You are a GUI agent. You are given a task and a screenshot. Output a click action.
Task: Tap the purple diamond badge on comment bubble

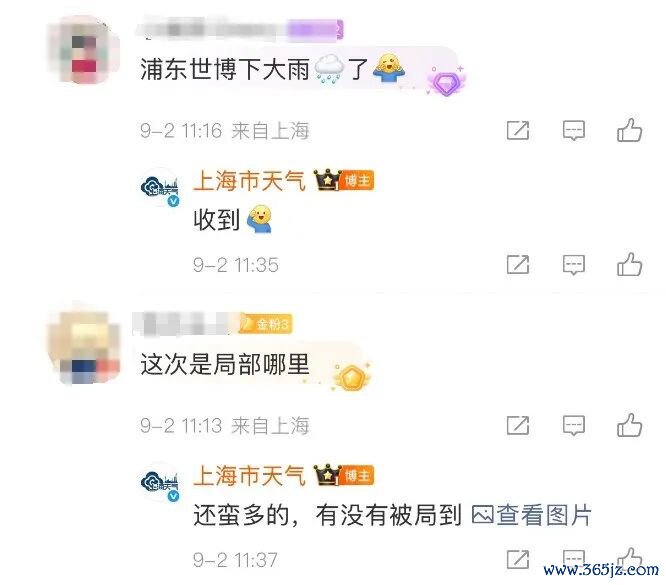point(446,82)
